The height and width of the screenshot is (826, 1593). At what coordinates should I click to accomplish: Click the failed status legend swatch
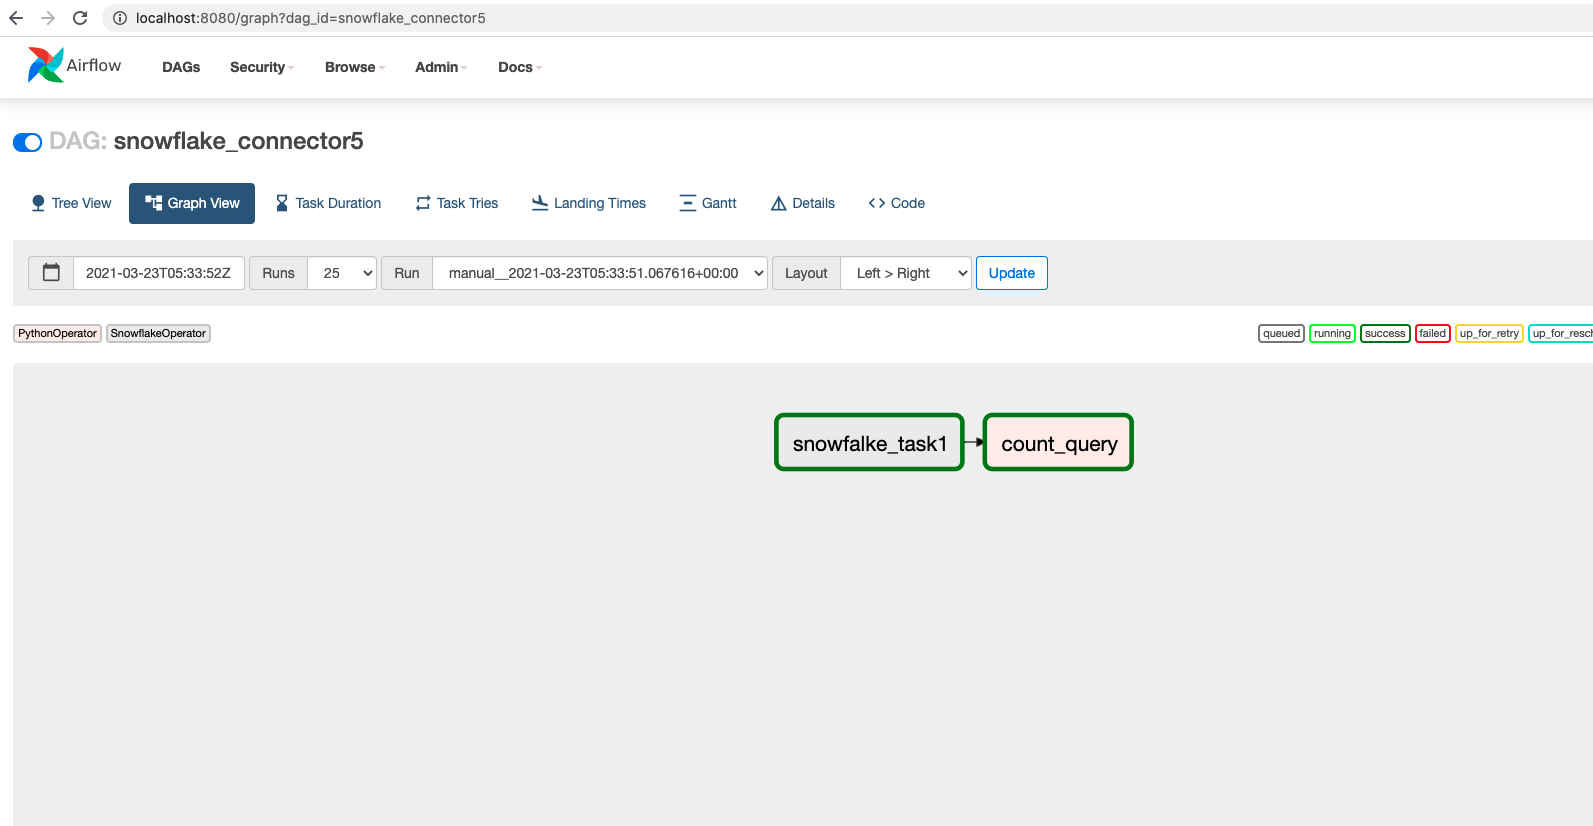tap(1432, 334)
